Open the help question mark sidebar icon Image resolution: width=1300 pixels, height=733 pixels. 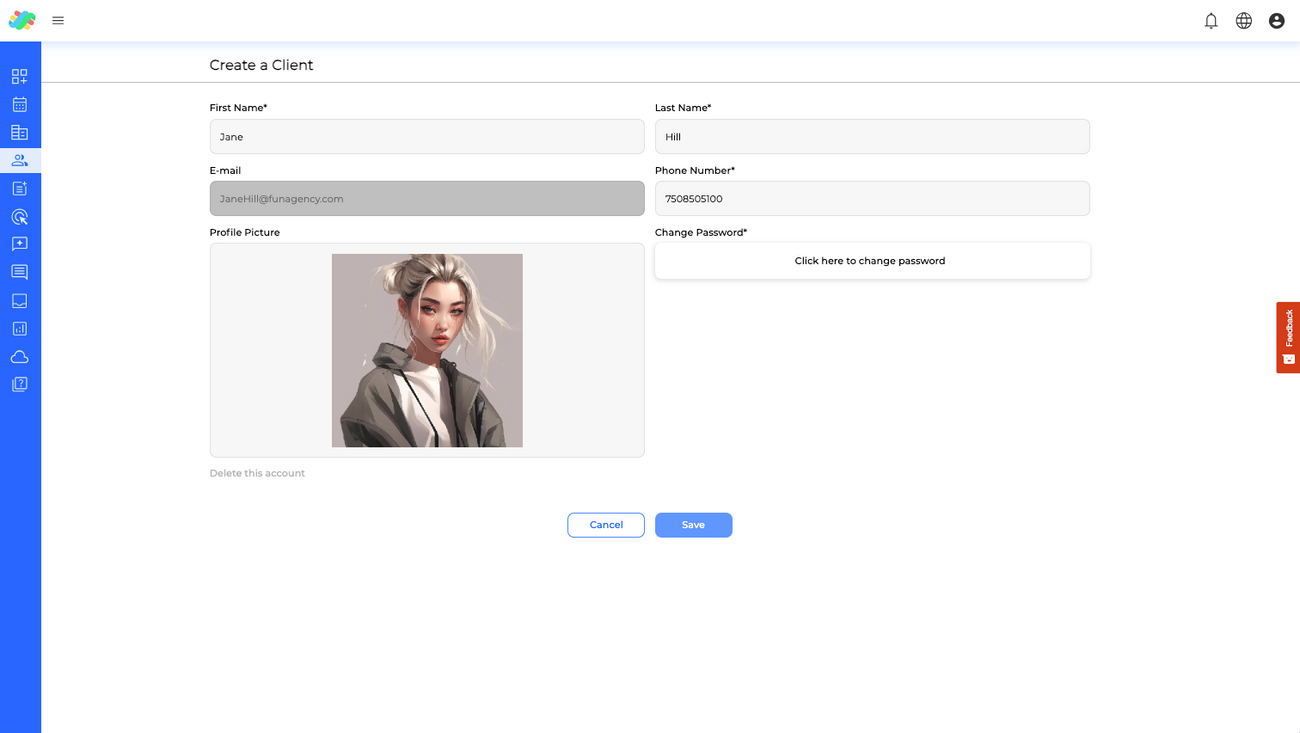(x=19, y=384)
